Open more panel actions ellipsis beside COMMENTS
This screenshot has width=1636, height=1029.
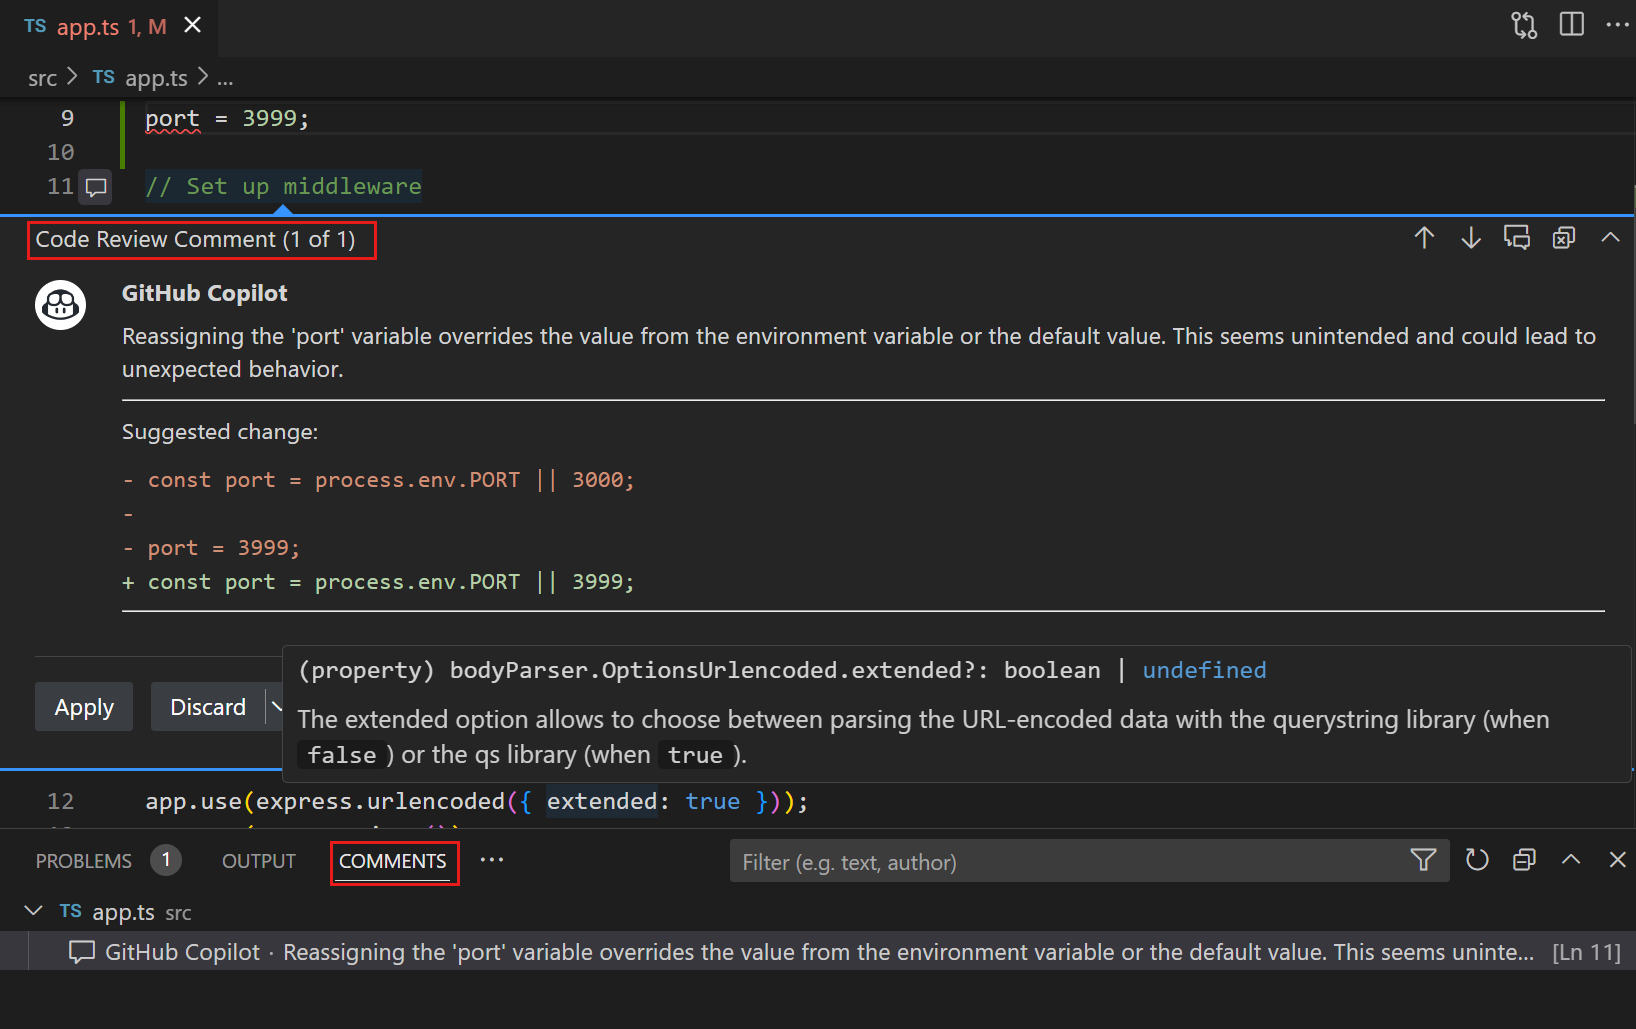click(491, 860)
